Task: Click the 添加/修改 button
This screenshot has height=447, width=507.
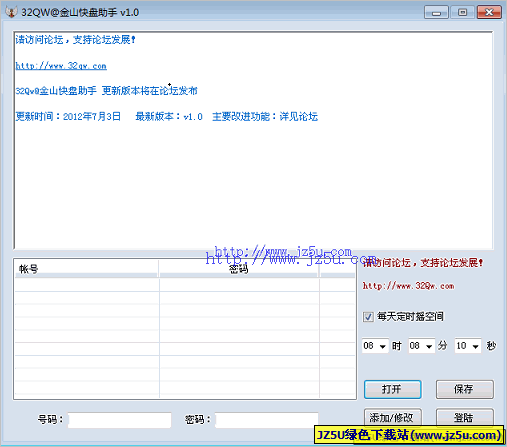Action: [393, 417]
